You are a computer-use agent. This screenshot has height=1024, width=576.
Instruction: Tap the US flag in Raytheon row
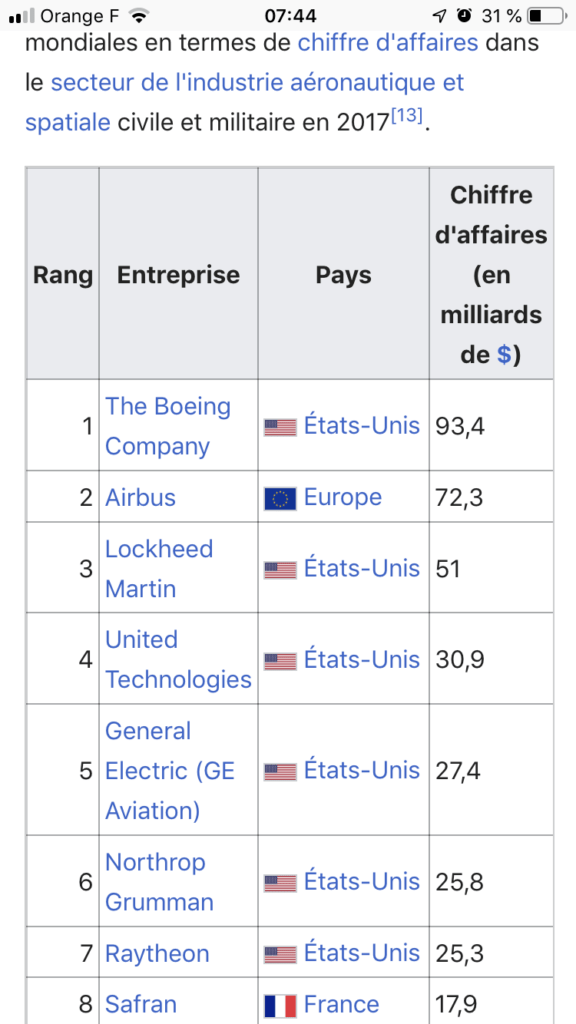click(280, 955)
